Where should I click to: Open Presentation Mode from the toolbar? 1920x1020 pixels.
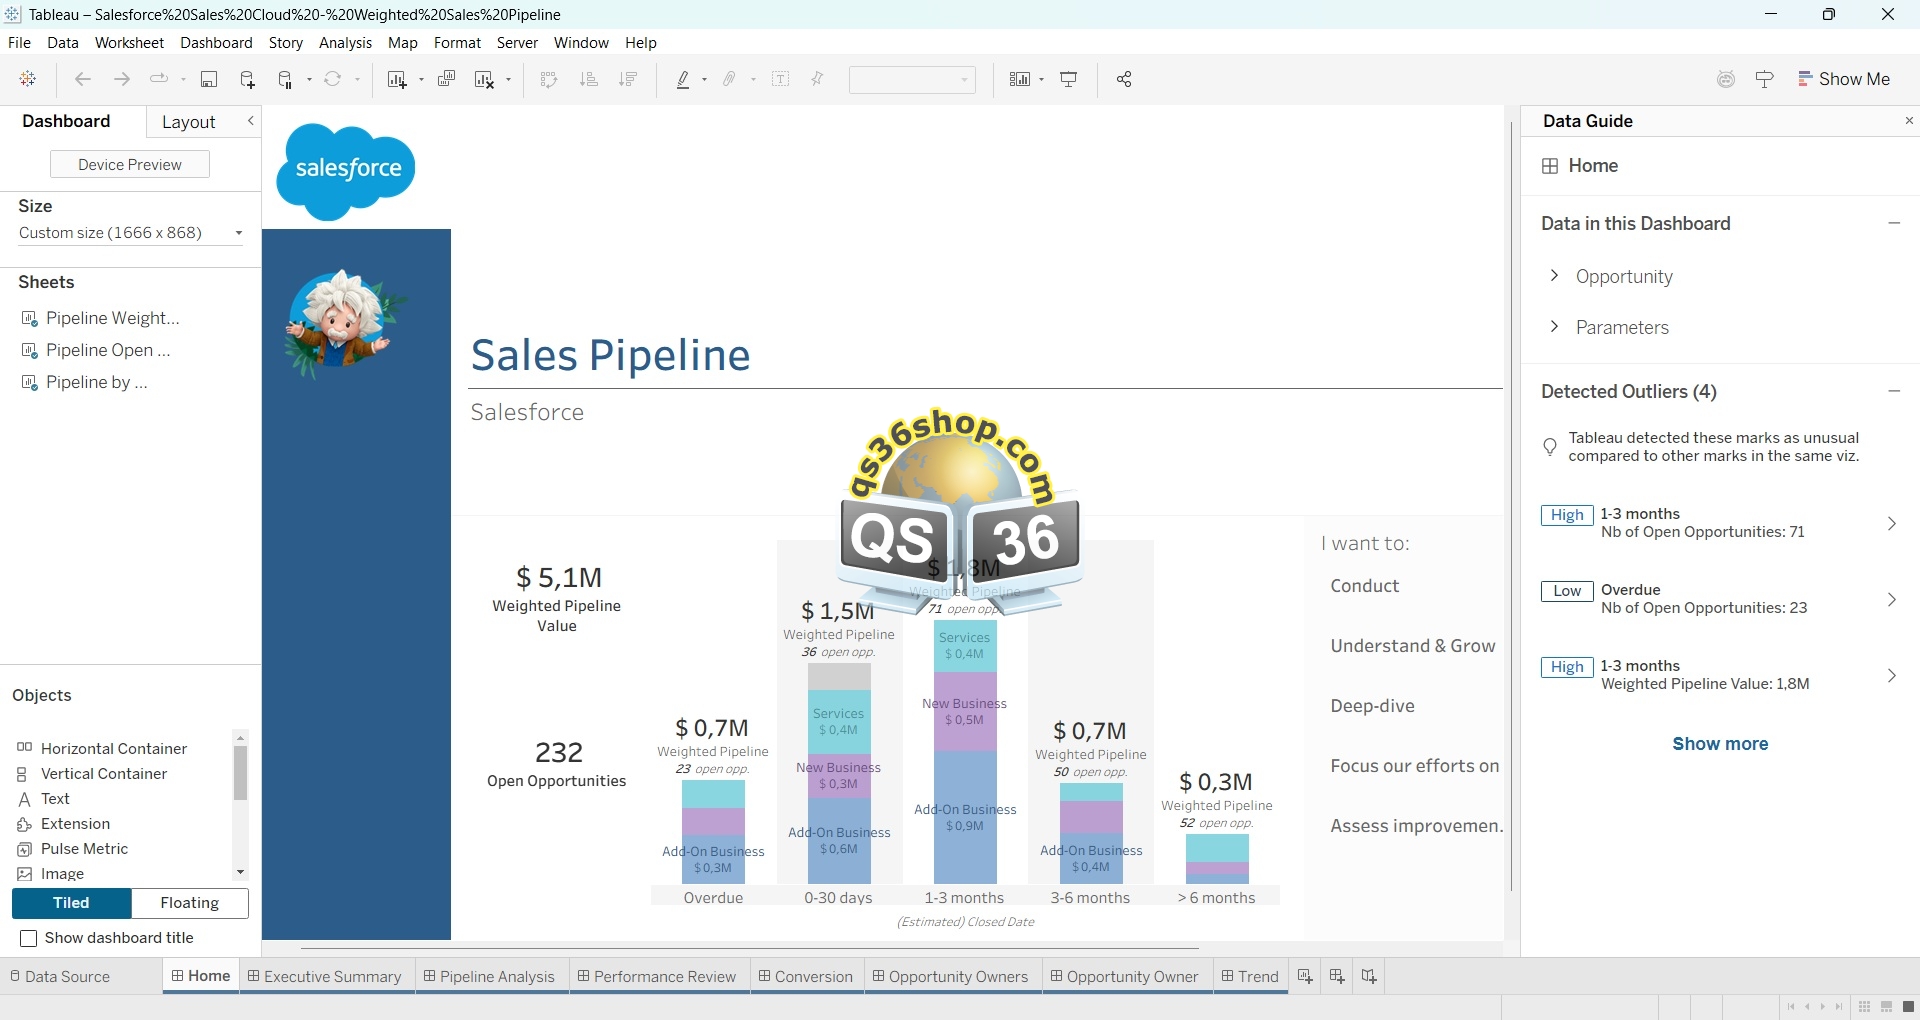point(1069,80)
